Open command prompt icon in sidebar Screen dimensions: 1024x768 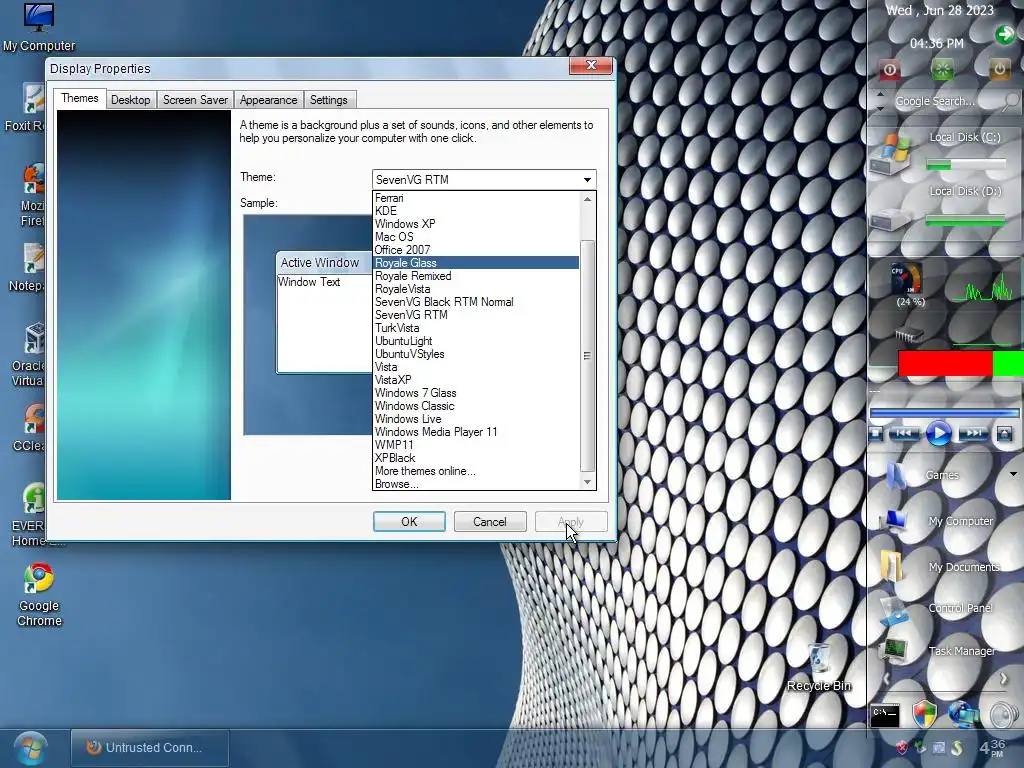point(886,715)
